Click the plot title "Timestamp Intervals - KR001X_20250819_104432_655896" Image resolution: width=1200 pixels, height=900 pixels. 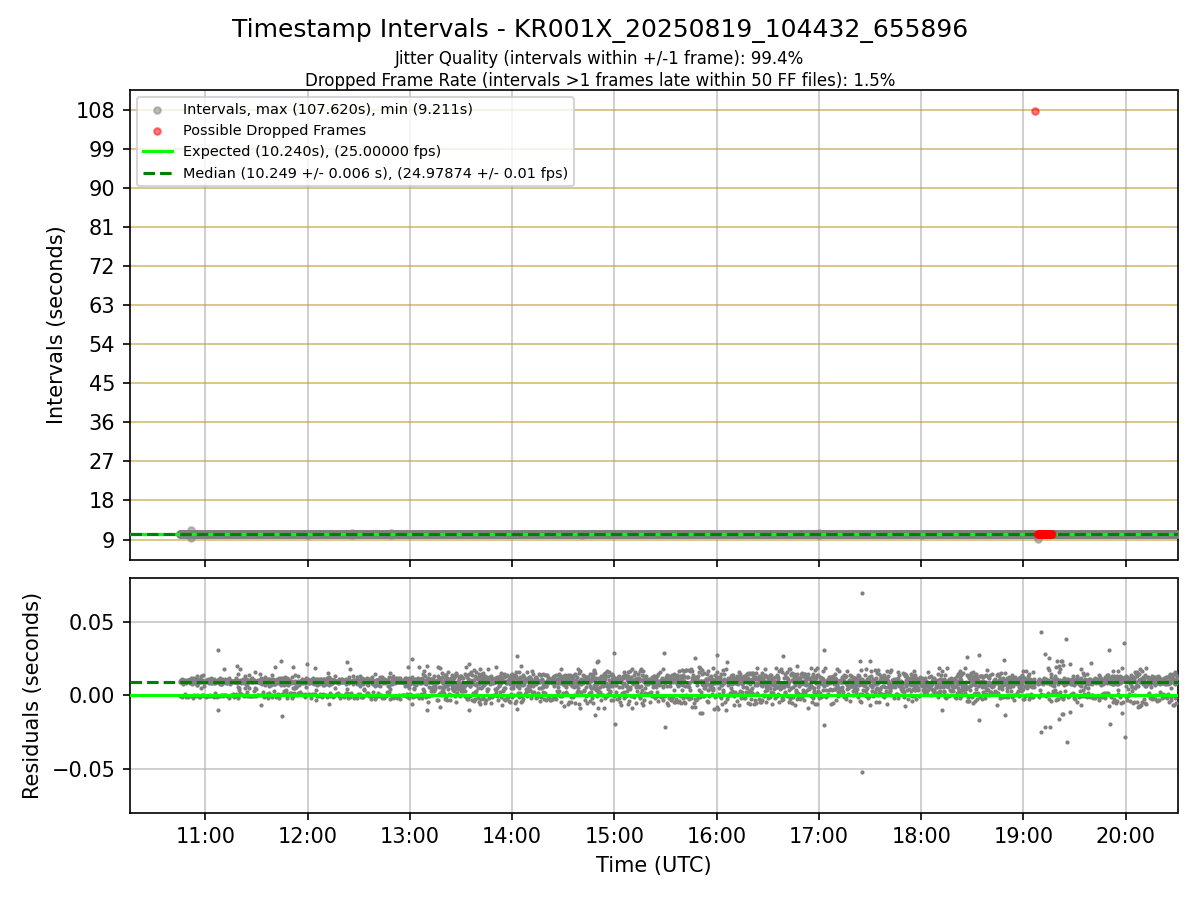point(600,29)
